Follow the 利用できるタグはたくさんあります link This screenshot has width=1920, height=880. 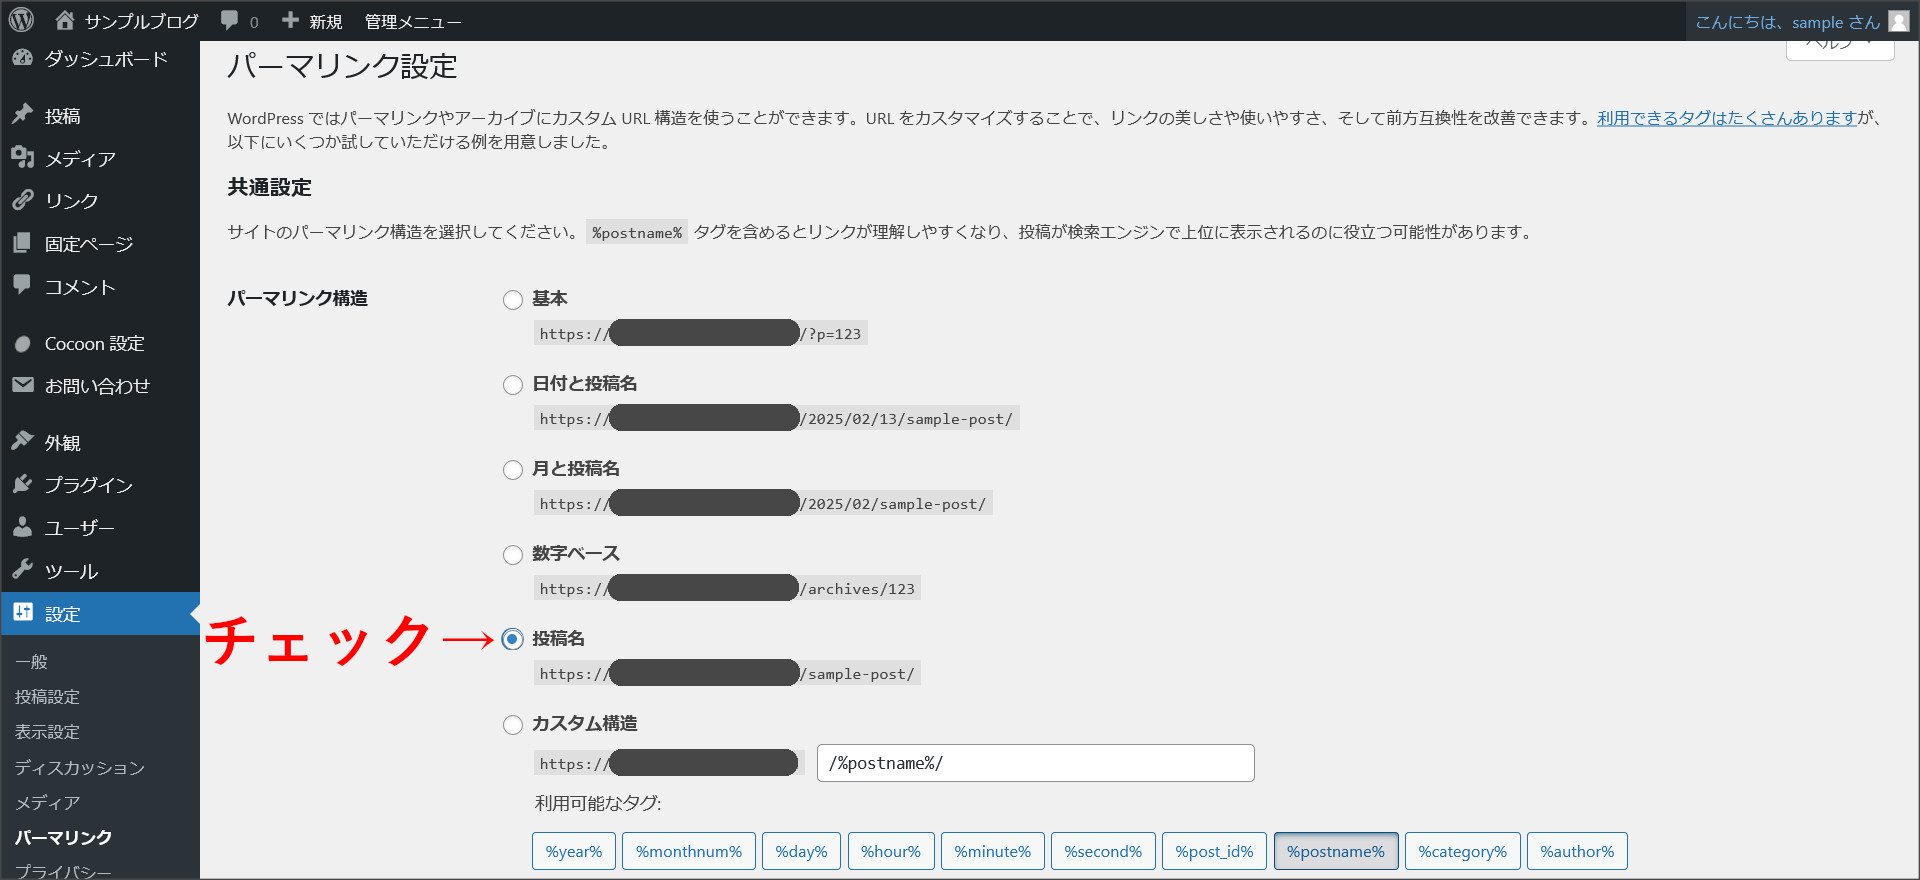point(1726,118)
